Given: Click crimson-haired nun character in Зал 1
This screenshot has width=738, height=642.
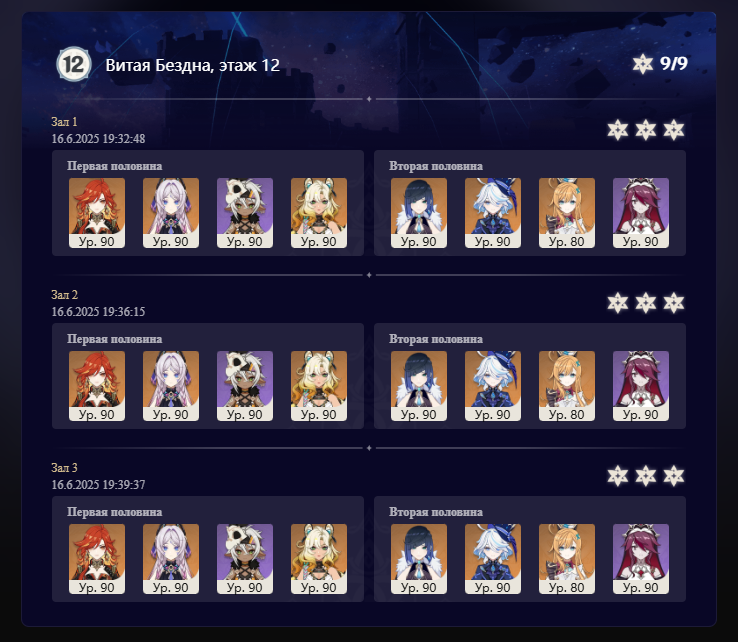Looking at the screenshot, I should [x=641, y=213].
